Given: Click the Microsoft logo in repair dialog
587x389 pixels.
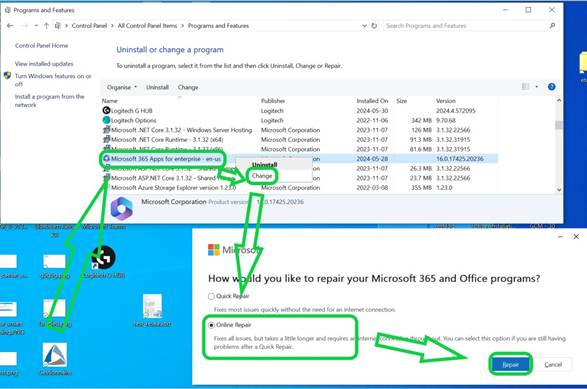Looking at the screenshot, I should 214,250.
